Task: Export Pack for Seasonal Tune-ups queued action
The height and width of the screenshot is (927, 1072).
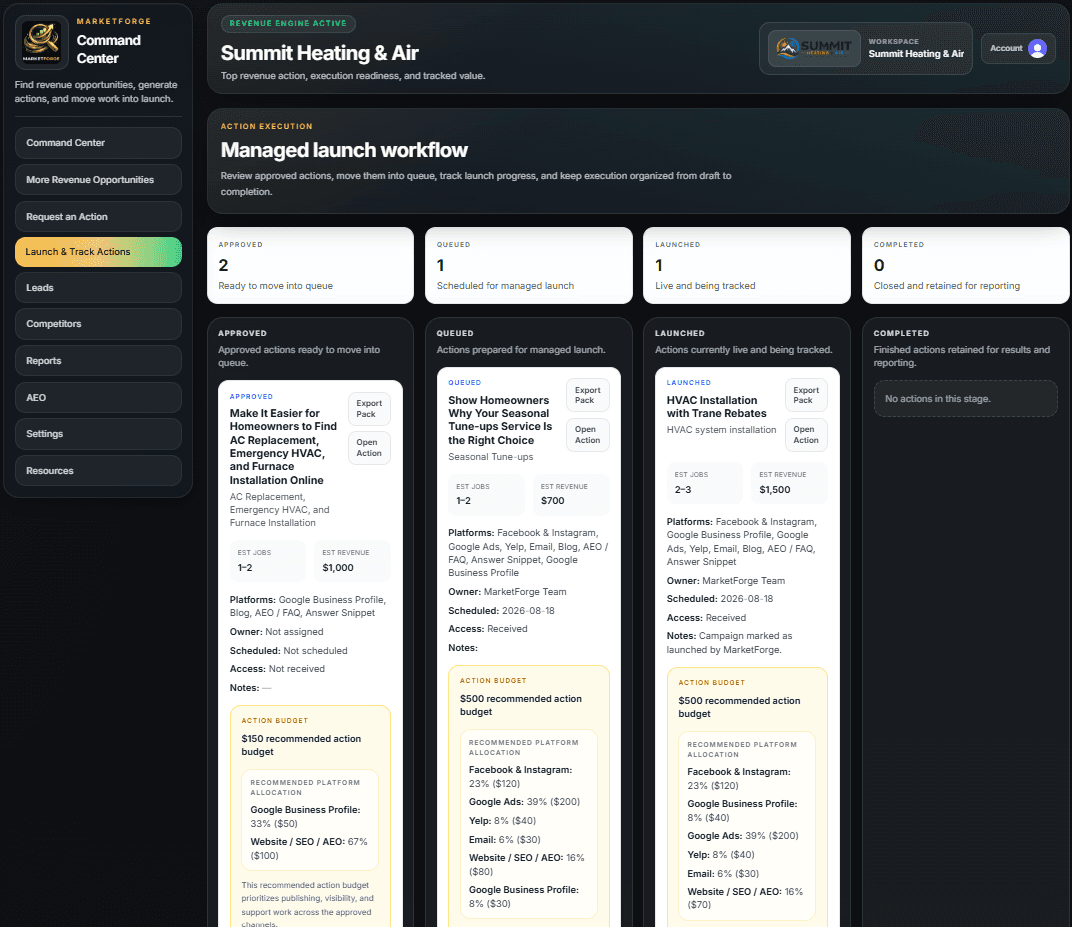Action: (x=587, y=395)
